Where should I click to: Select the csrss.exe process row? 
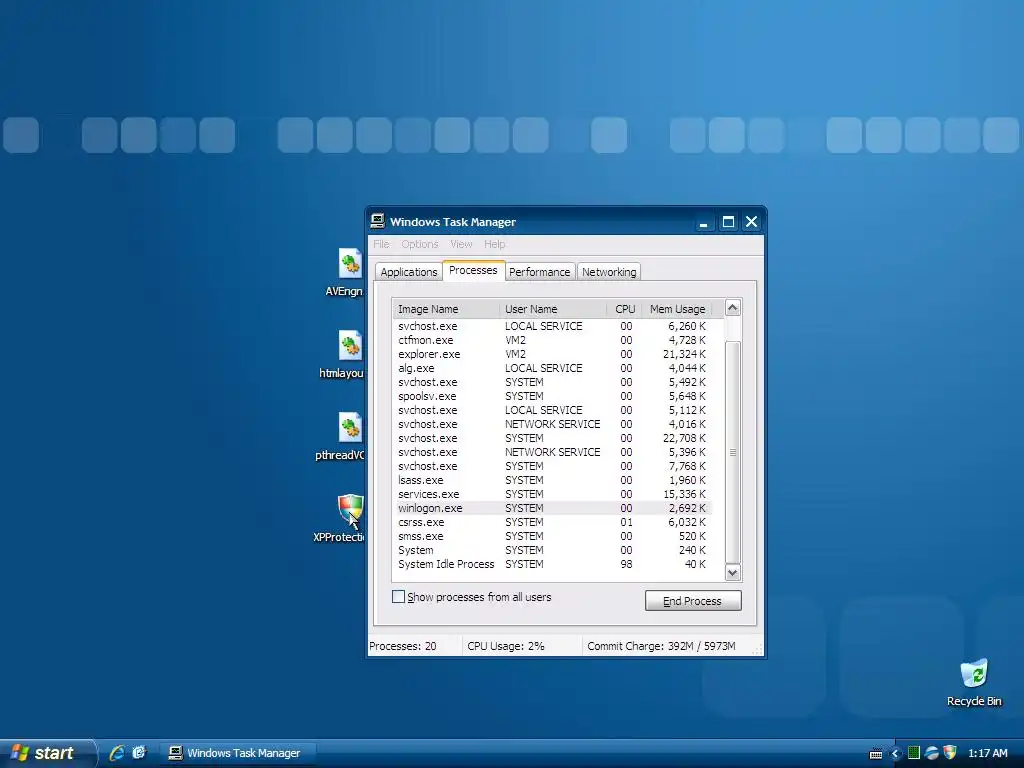tap(552, 522)
